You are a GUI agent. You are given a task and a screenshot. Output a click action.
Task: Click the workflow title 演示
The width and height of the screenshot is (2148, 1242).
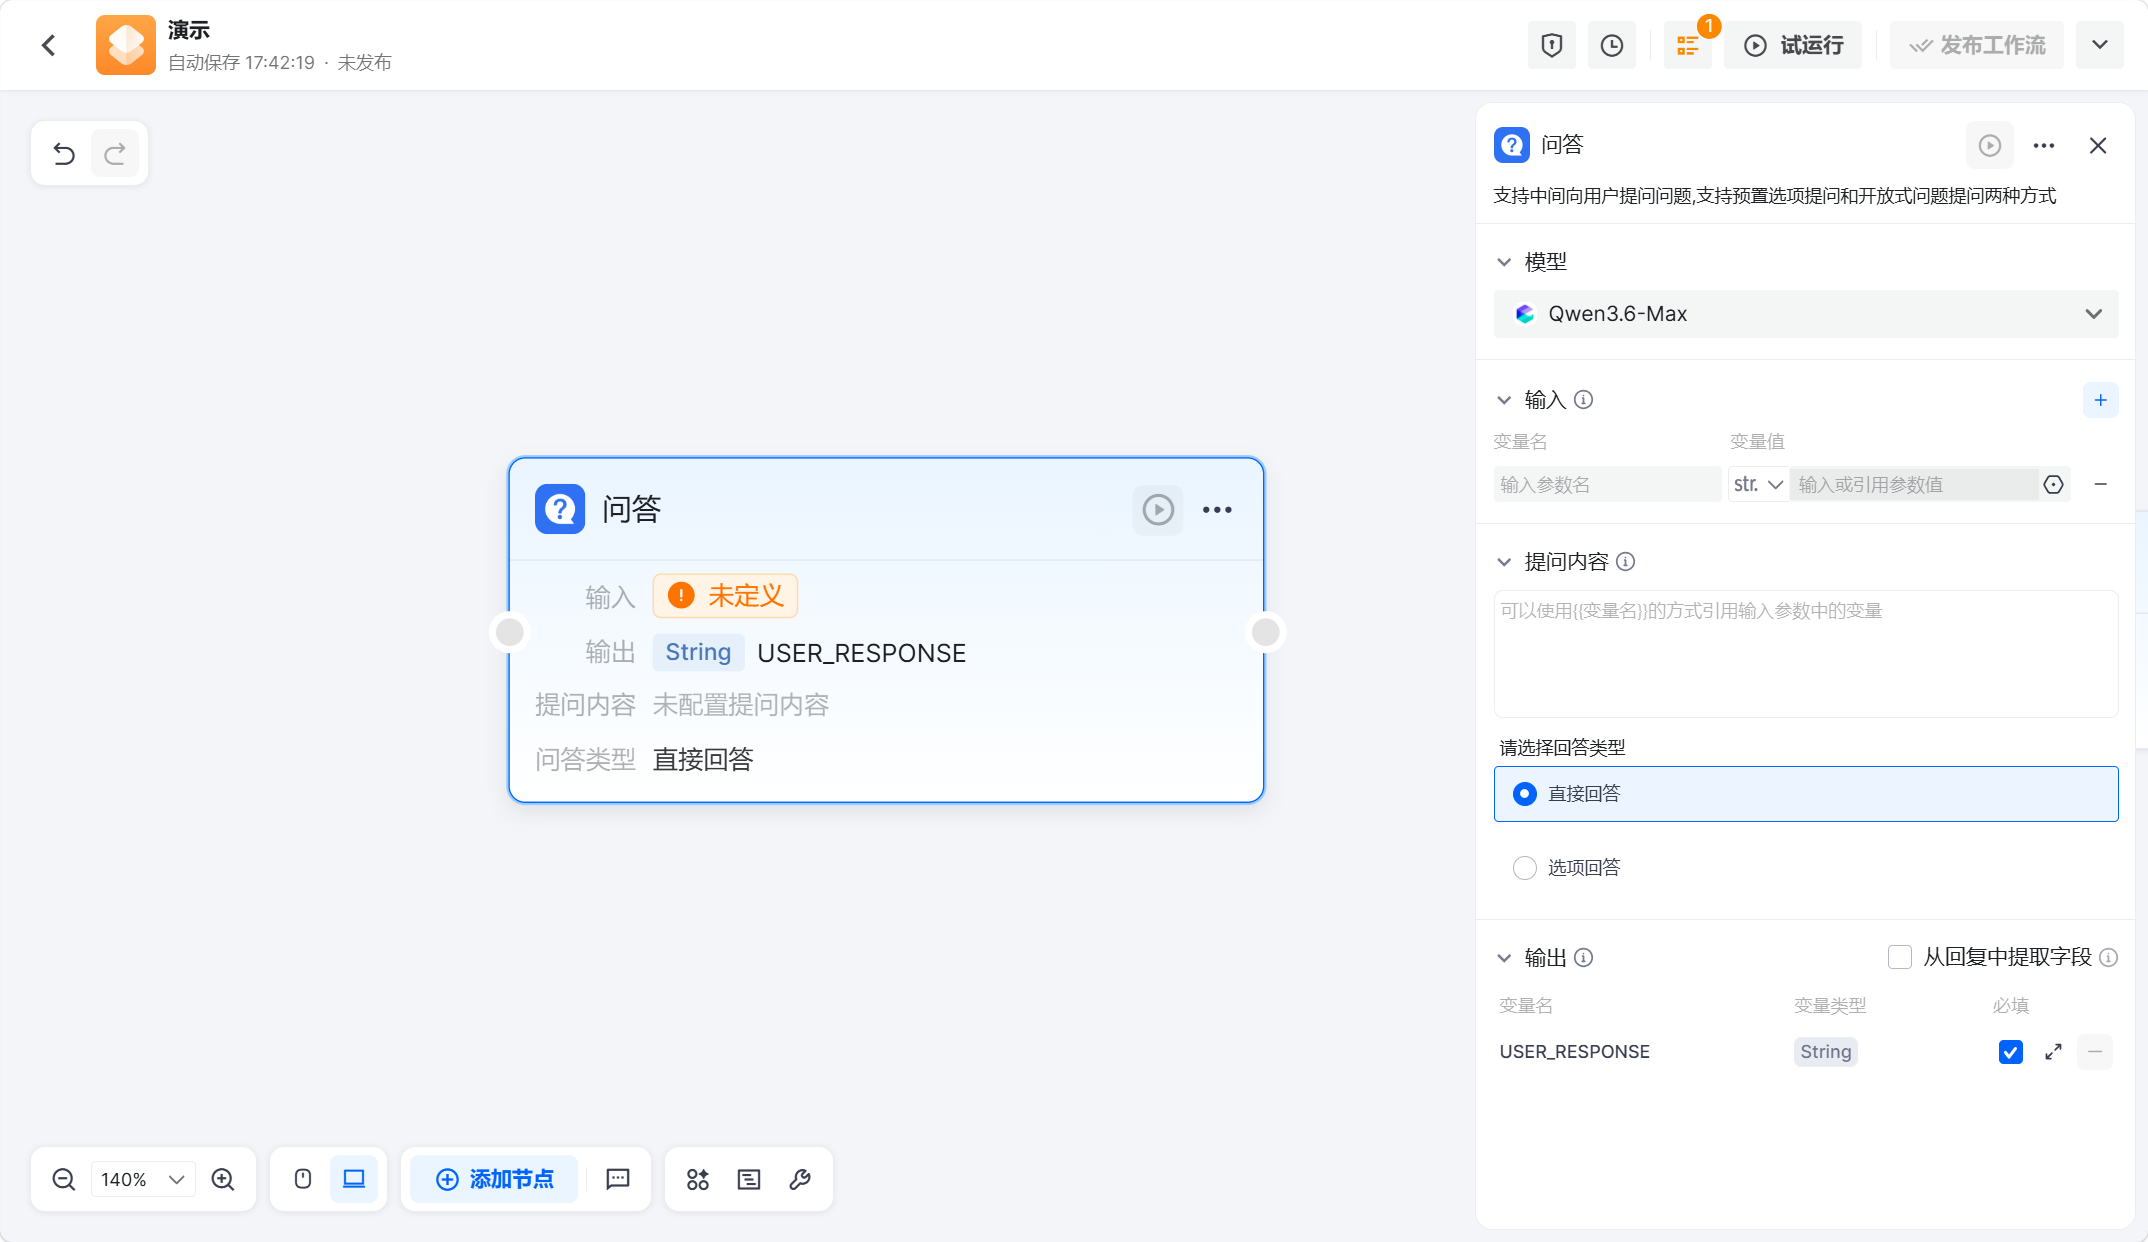189,30
